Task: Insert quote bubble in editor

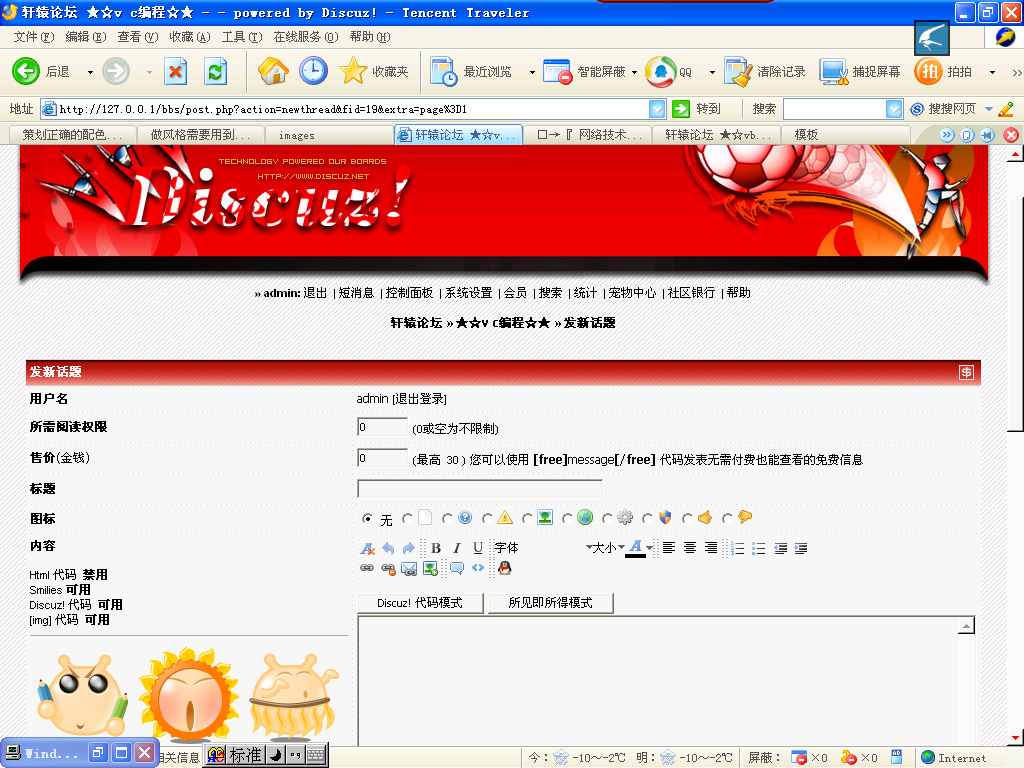Action: coord(457,568)
